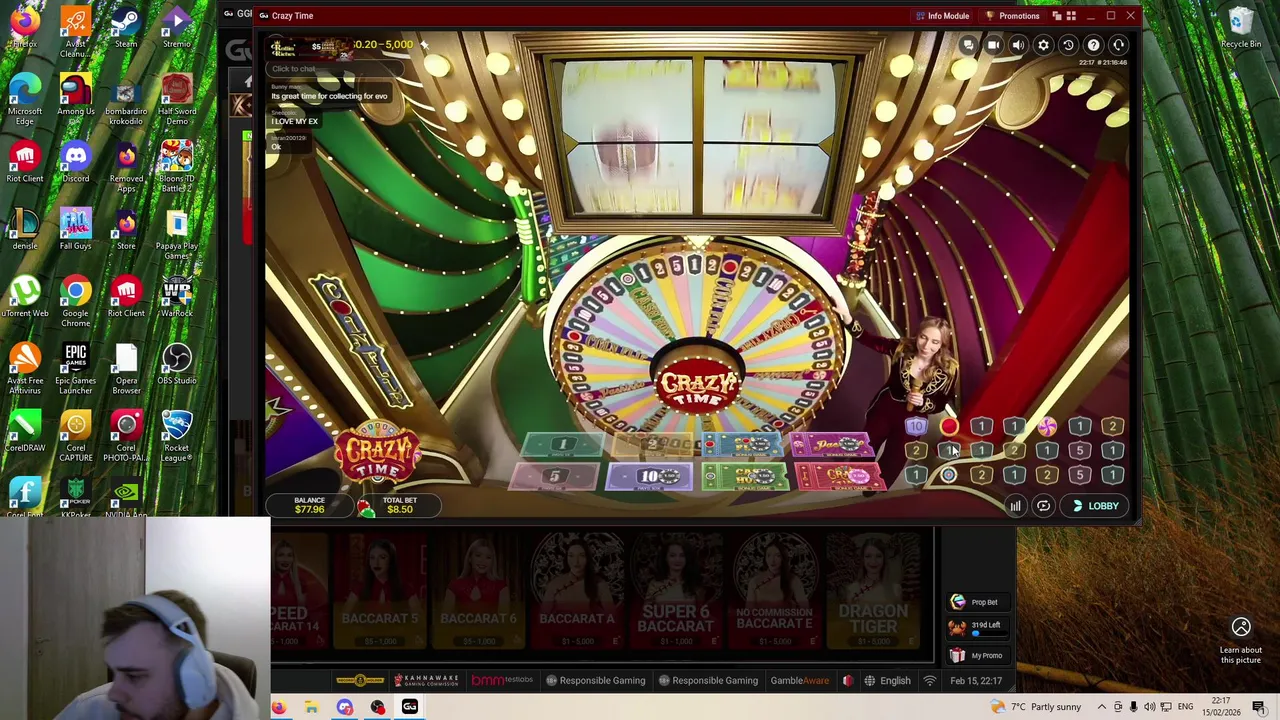Open Discord desktop shortcut

[x=75, y=161]
